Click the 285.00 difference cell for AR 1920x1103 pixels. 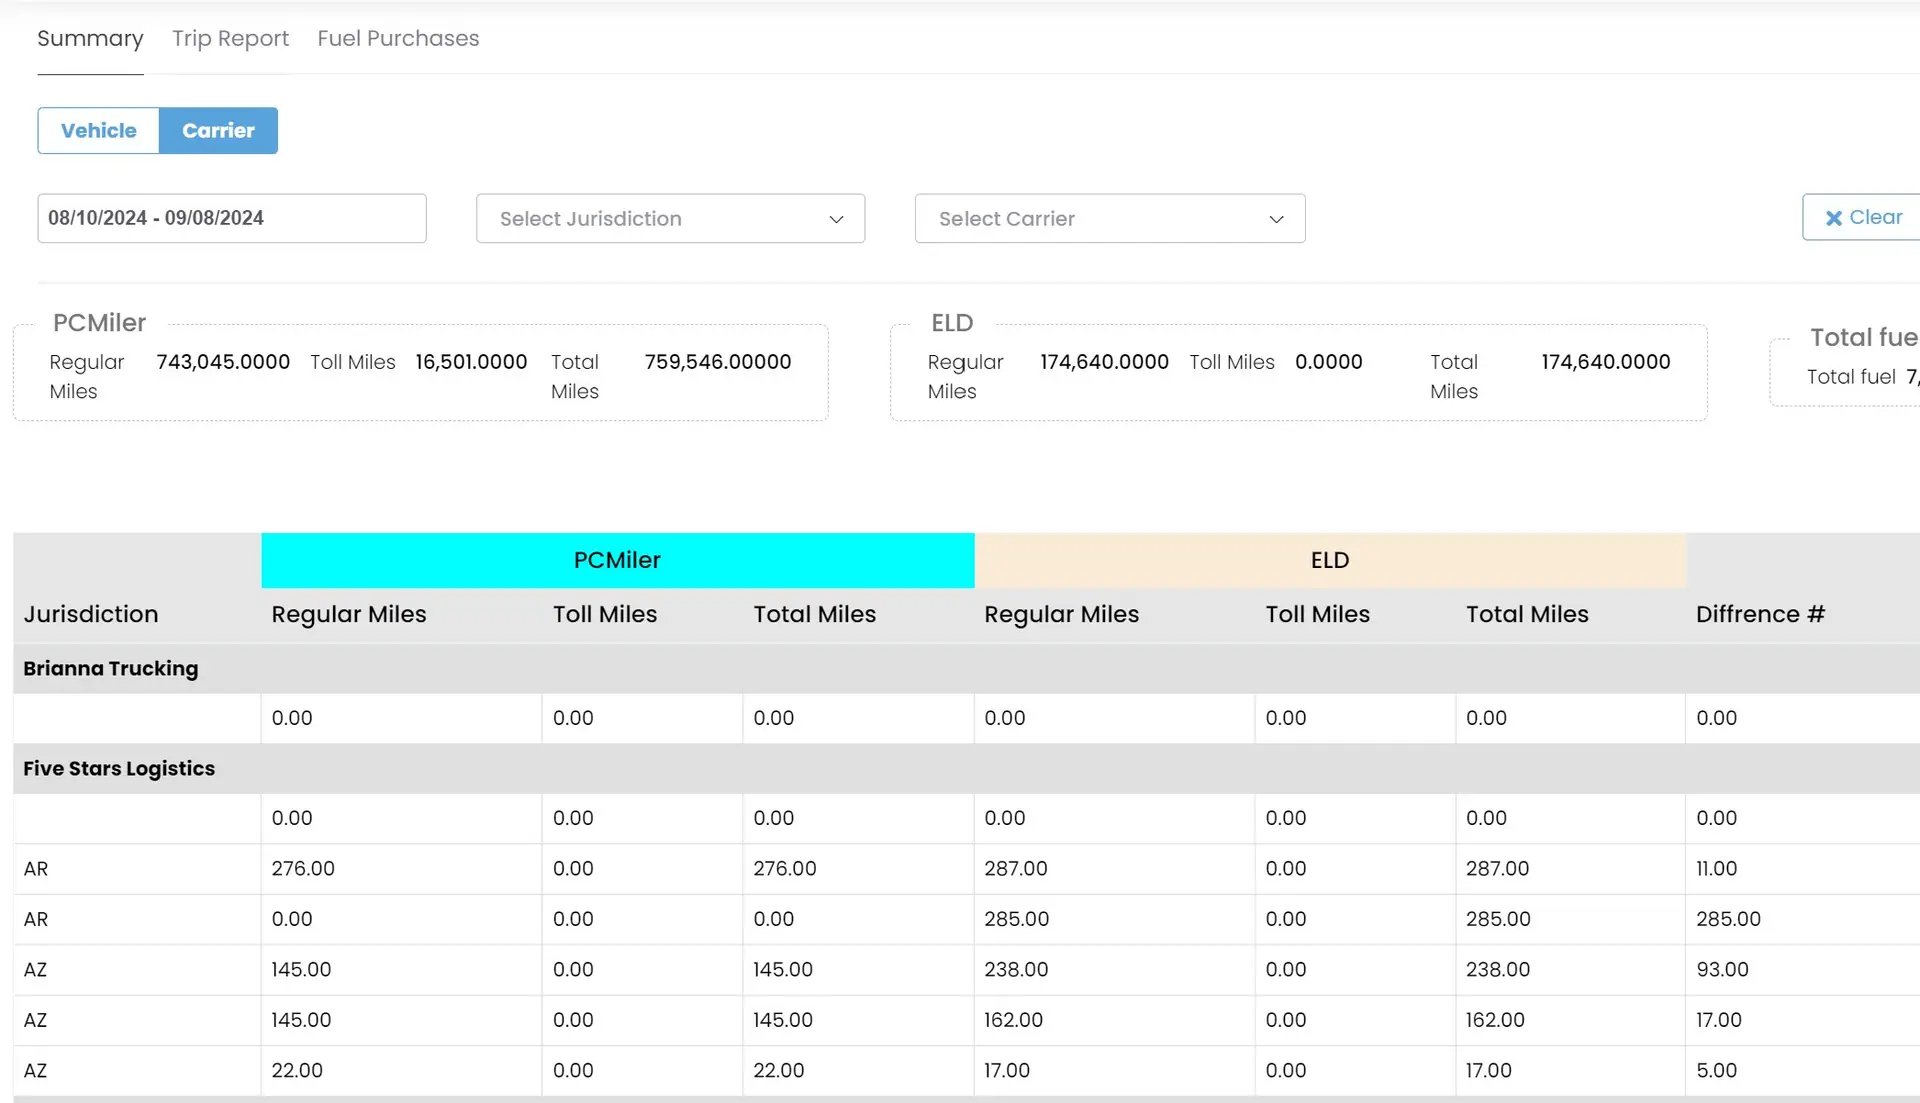coord(1727,919)
